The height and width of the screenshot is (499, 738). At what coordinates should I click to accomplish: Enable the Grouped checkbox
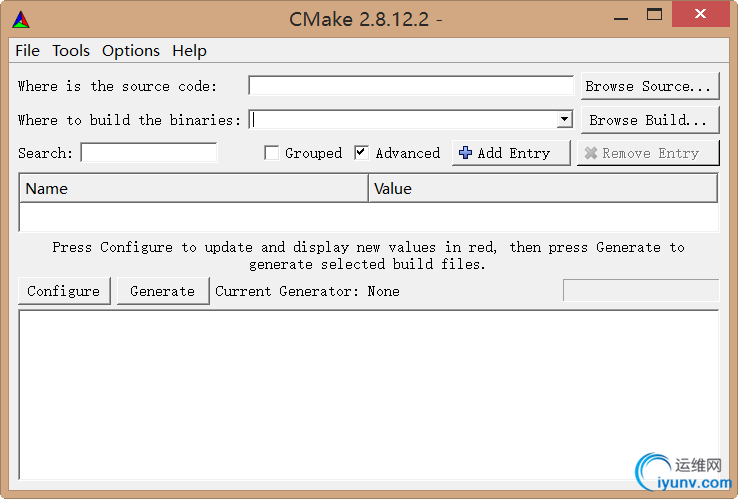point(272,153)
